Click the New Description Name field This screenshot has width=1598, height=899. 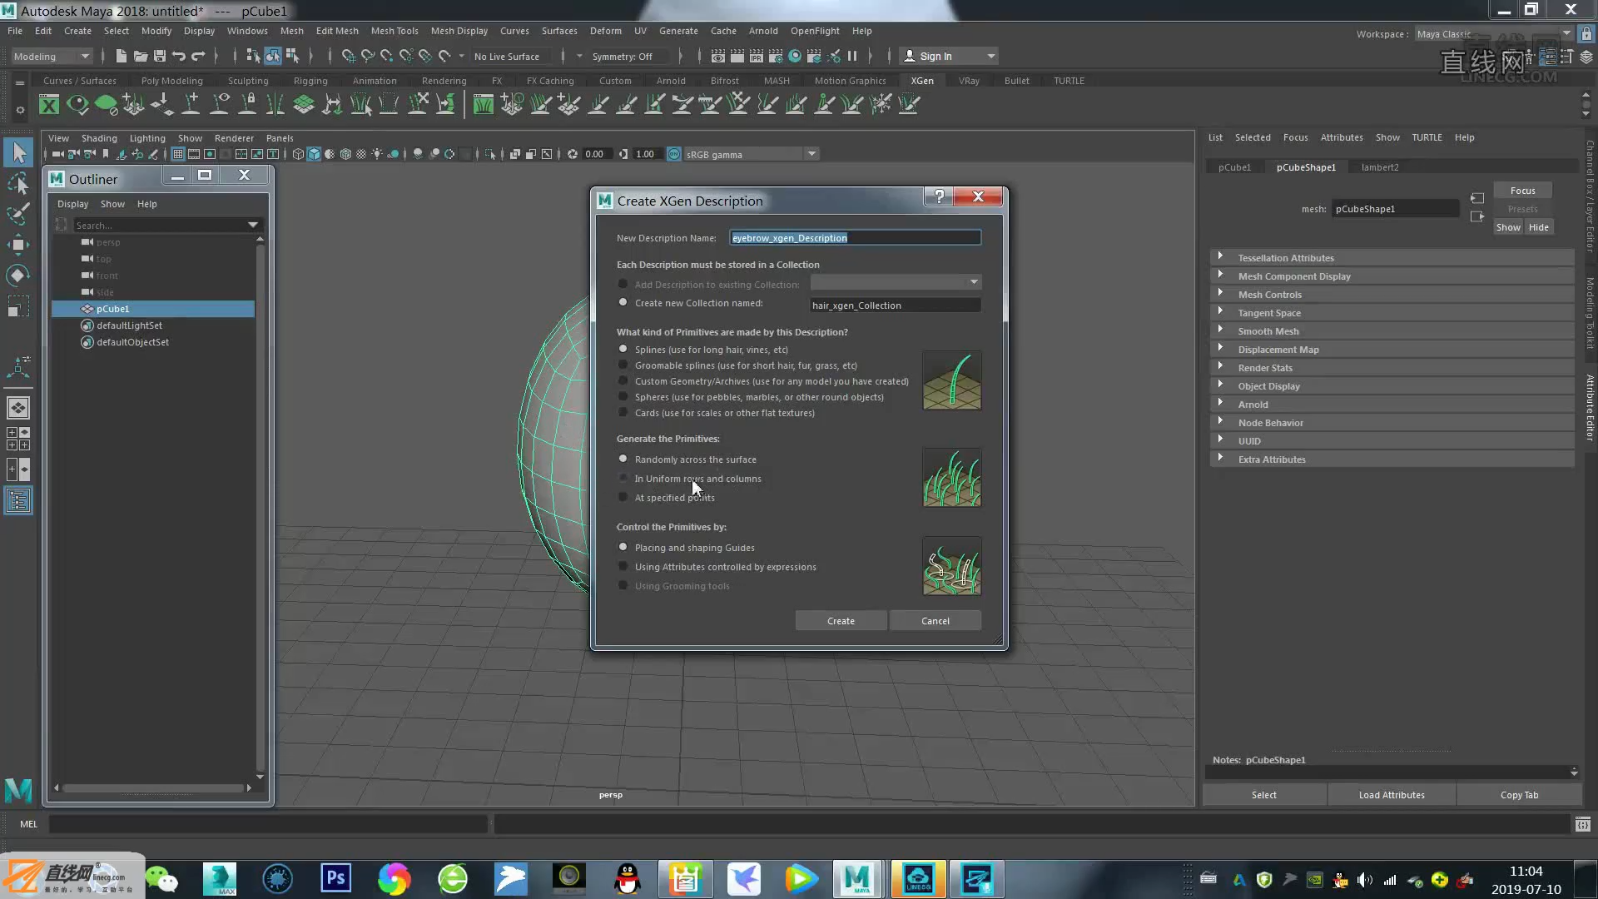(x=855, y=238)
